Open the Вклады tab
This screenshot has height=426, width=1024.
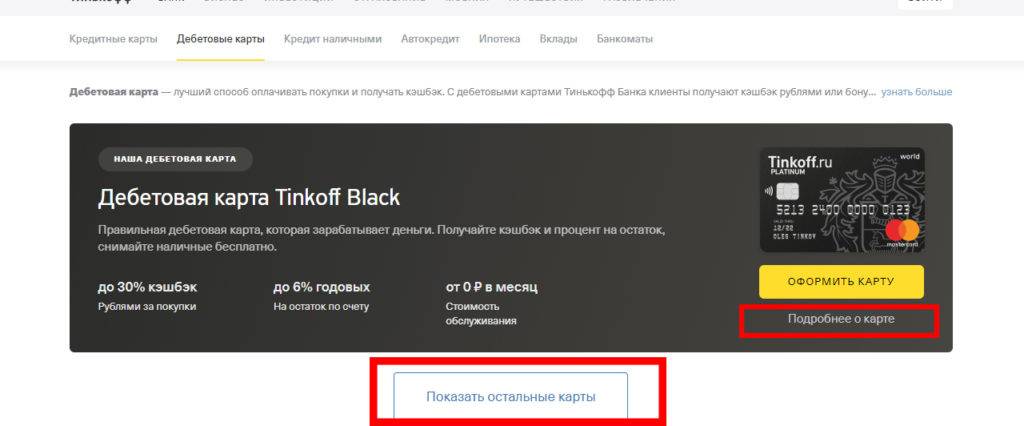coord(558,39)
